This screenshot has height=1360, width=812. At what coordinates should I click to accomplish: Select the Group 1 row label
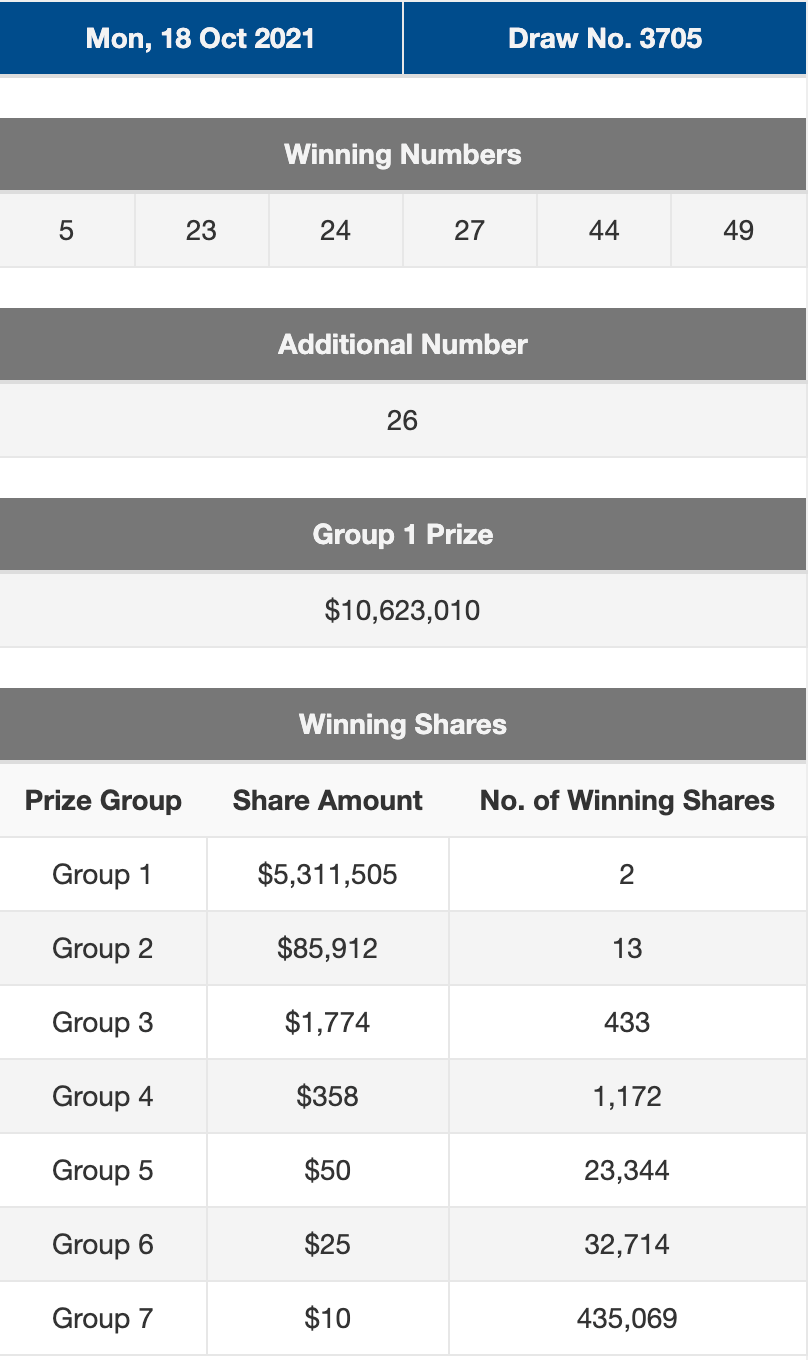102,875
